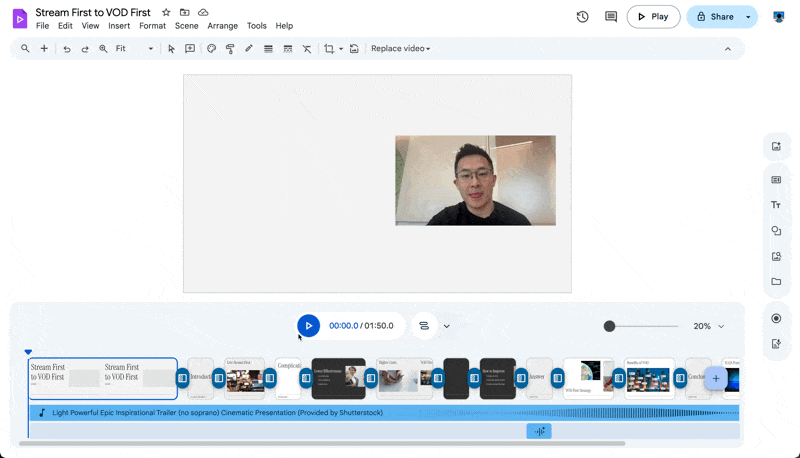Select the crop video tool
The height and width of the screenshot is (458, 800).
(329, 48)
